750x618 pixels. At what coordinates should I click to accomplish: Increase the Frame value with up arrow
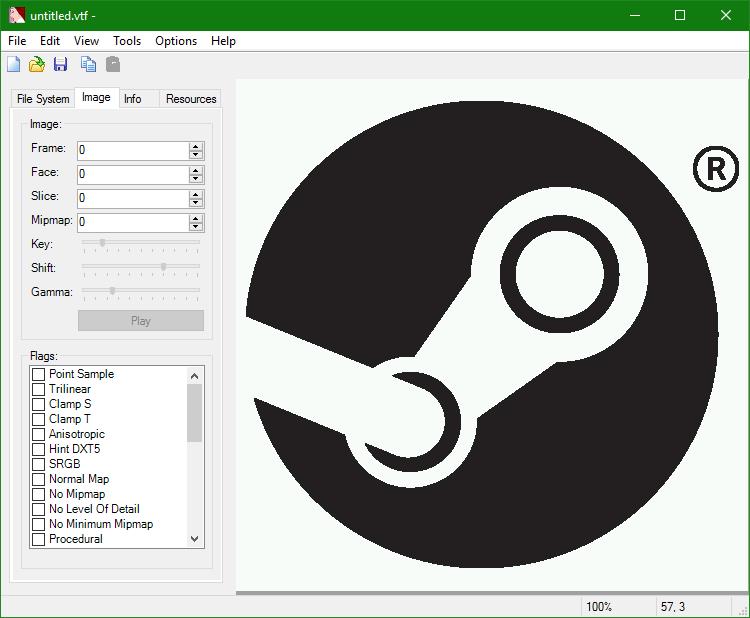click(196, 146)
